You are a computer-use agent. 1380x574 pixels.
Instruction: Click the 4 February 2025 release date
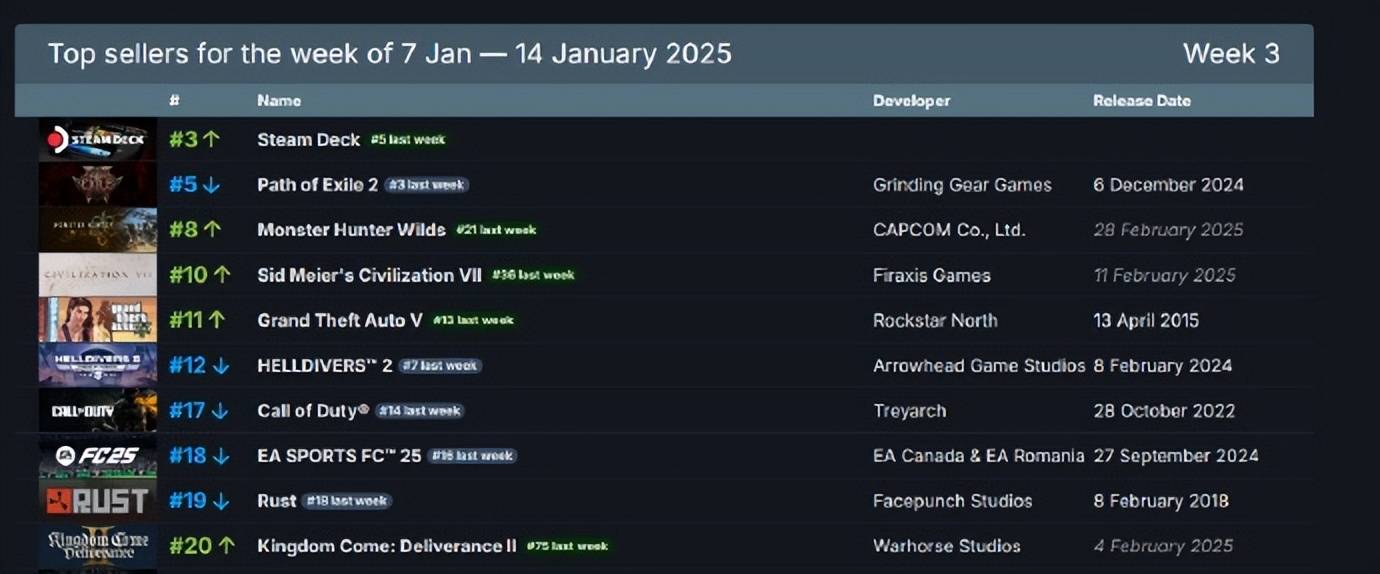coord(1163,546)
